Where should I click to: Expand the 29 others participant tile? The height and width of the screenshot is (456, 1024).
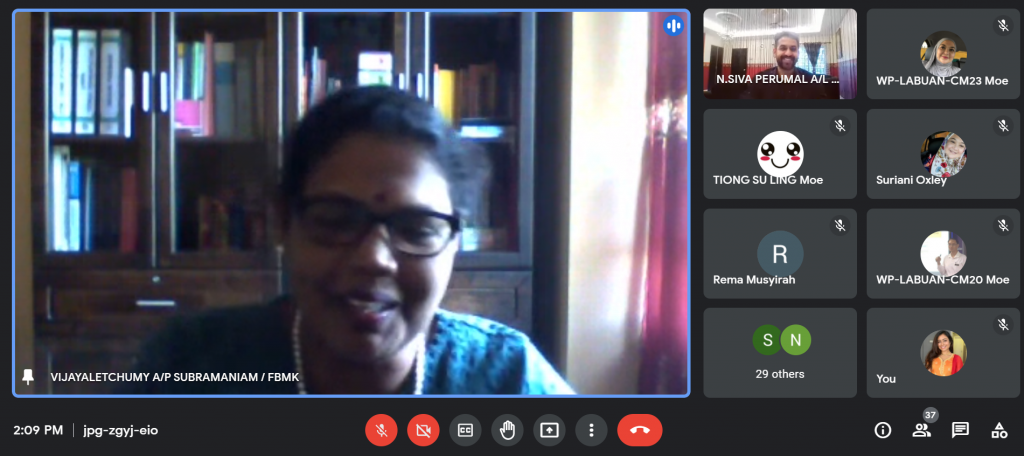point(780,352)
